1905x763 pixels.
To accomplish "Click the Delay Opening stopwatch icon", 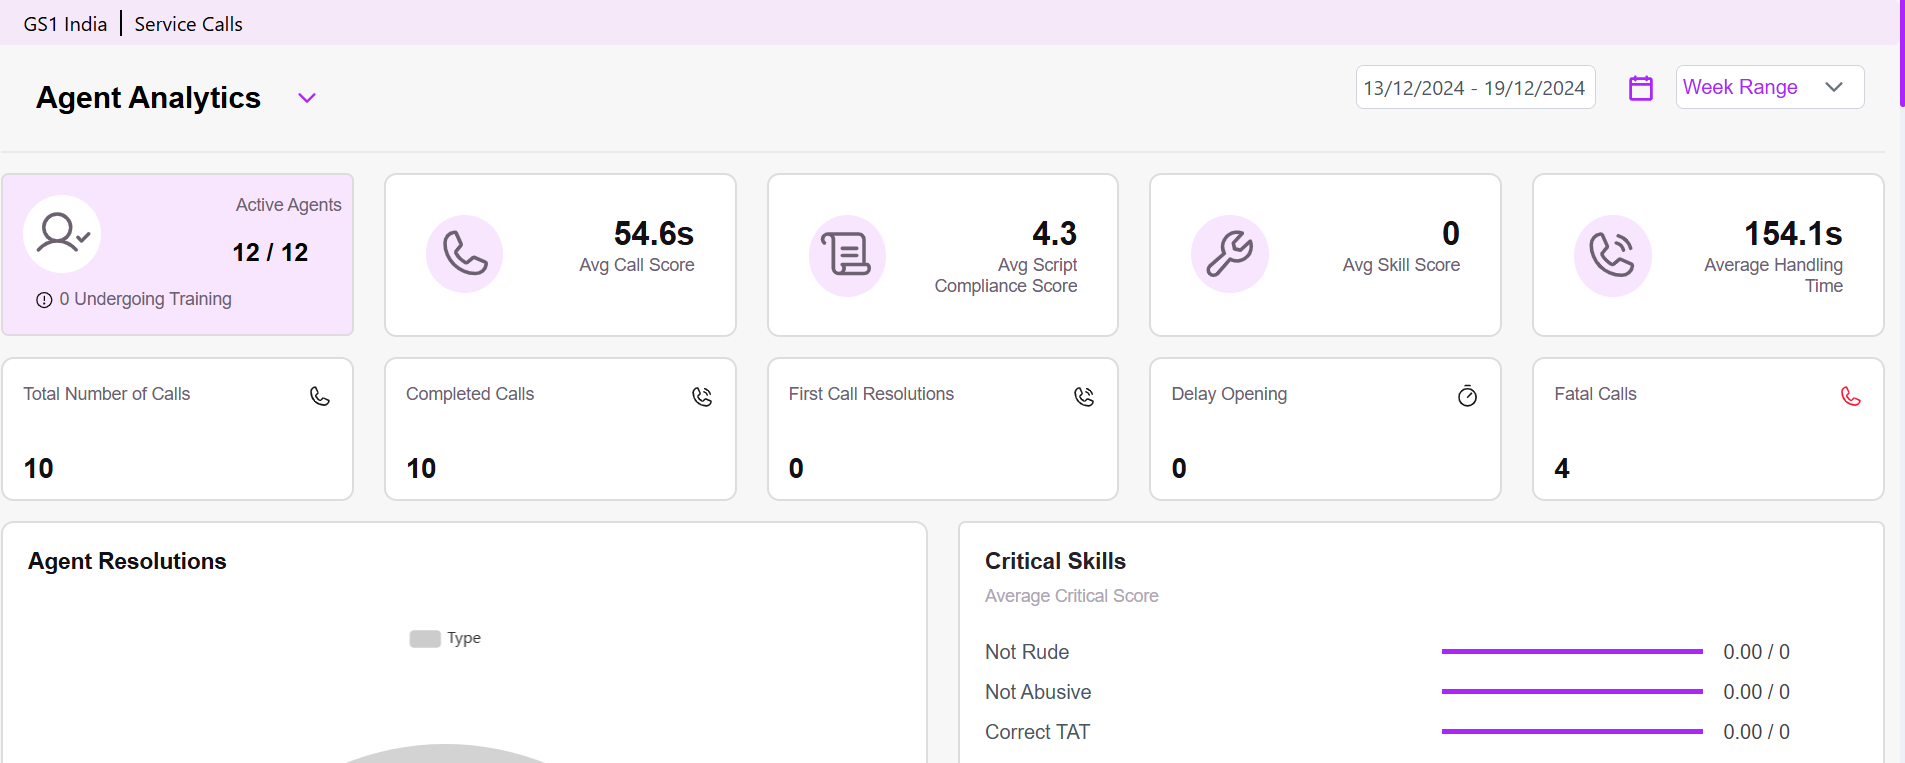I will tap(1467, 397).
